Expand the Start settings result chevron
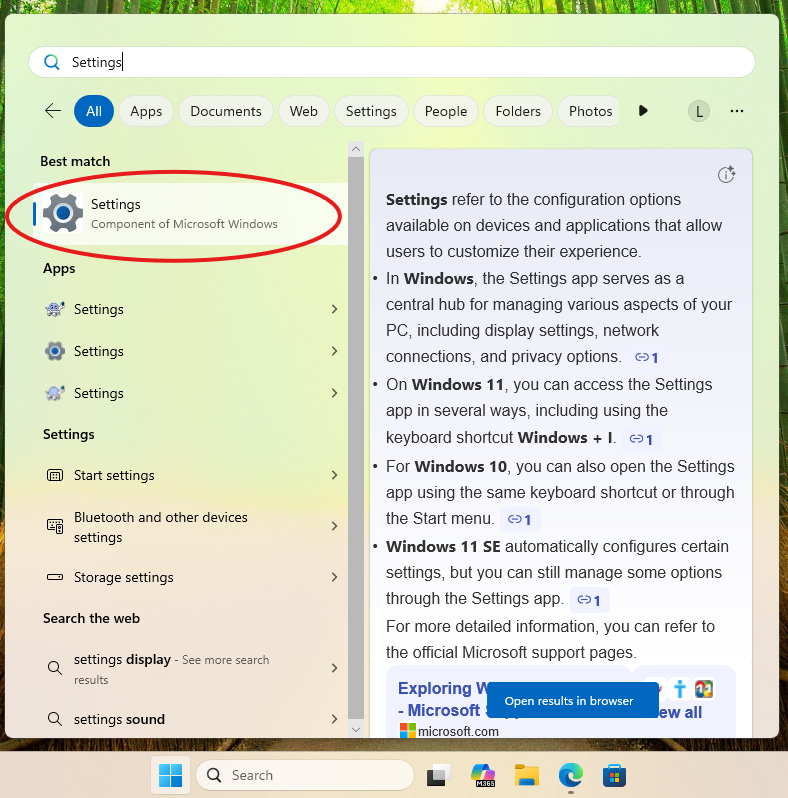This screenshot has height=798, width=788. [x=334, y=476]
